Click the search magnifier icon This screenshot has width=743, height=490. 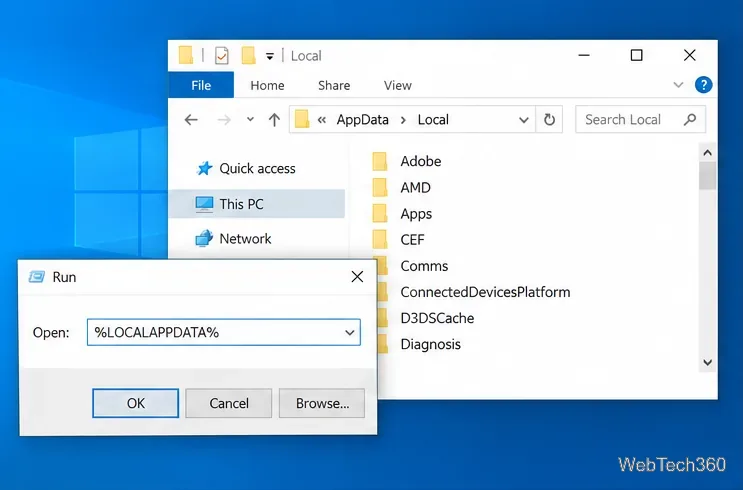tap(690, 119)
